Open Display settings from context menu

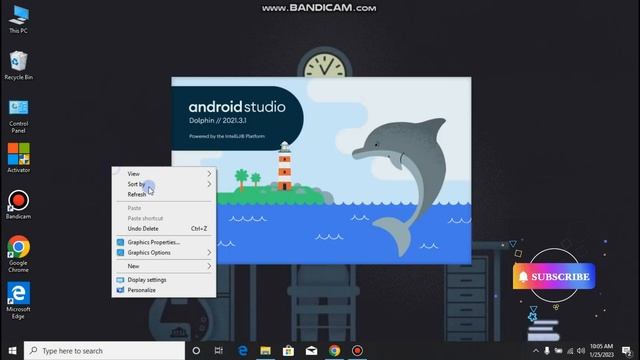coord(164,280)
